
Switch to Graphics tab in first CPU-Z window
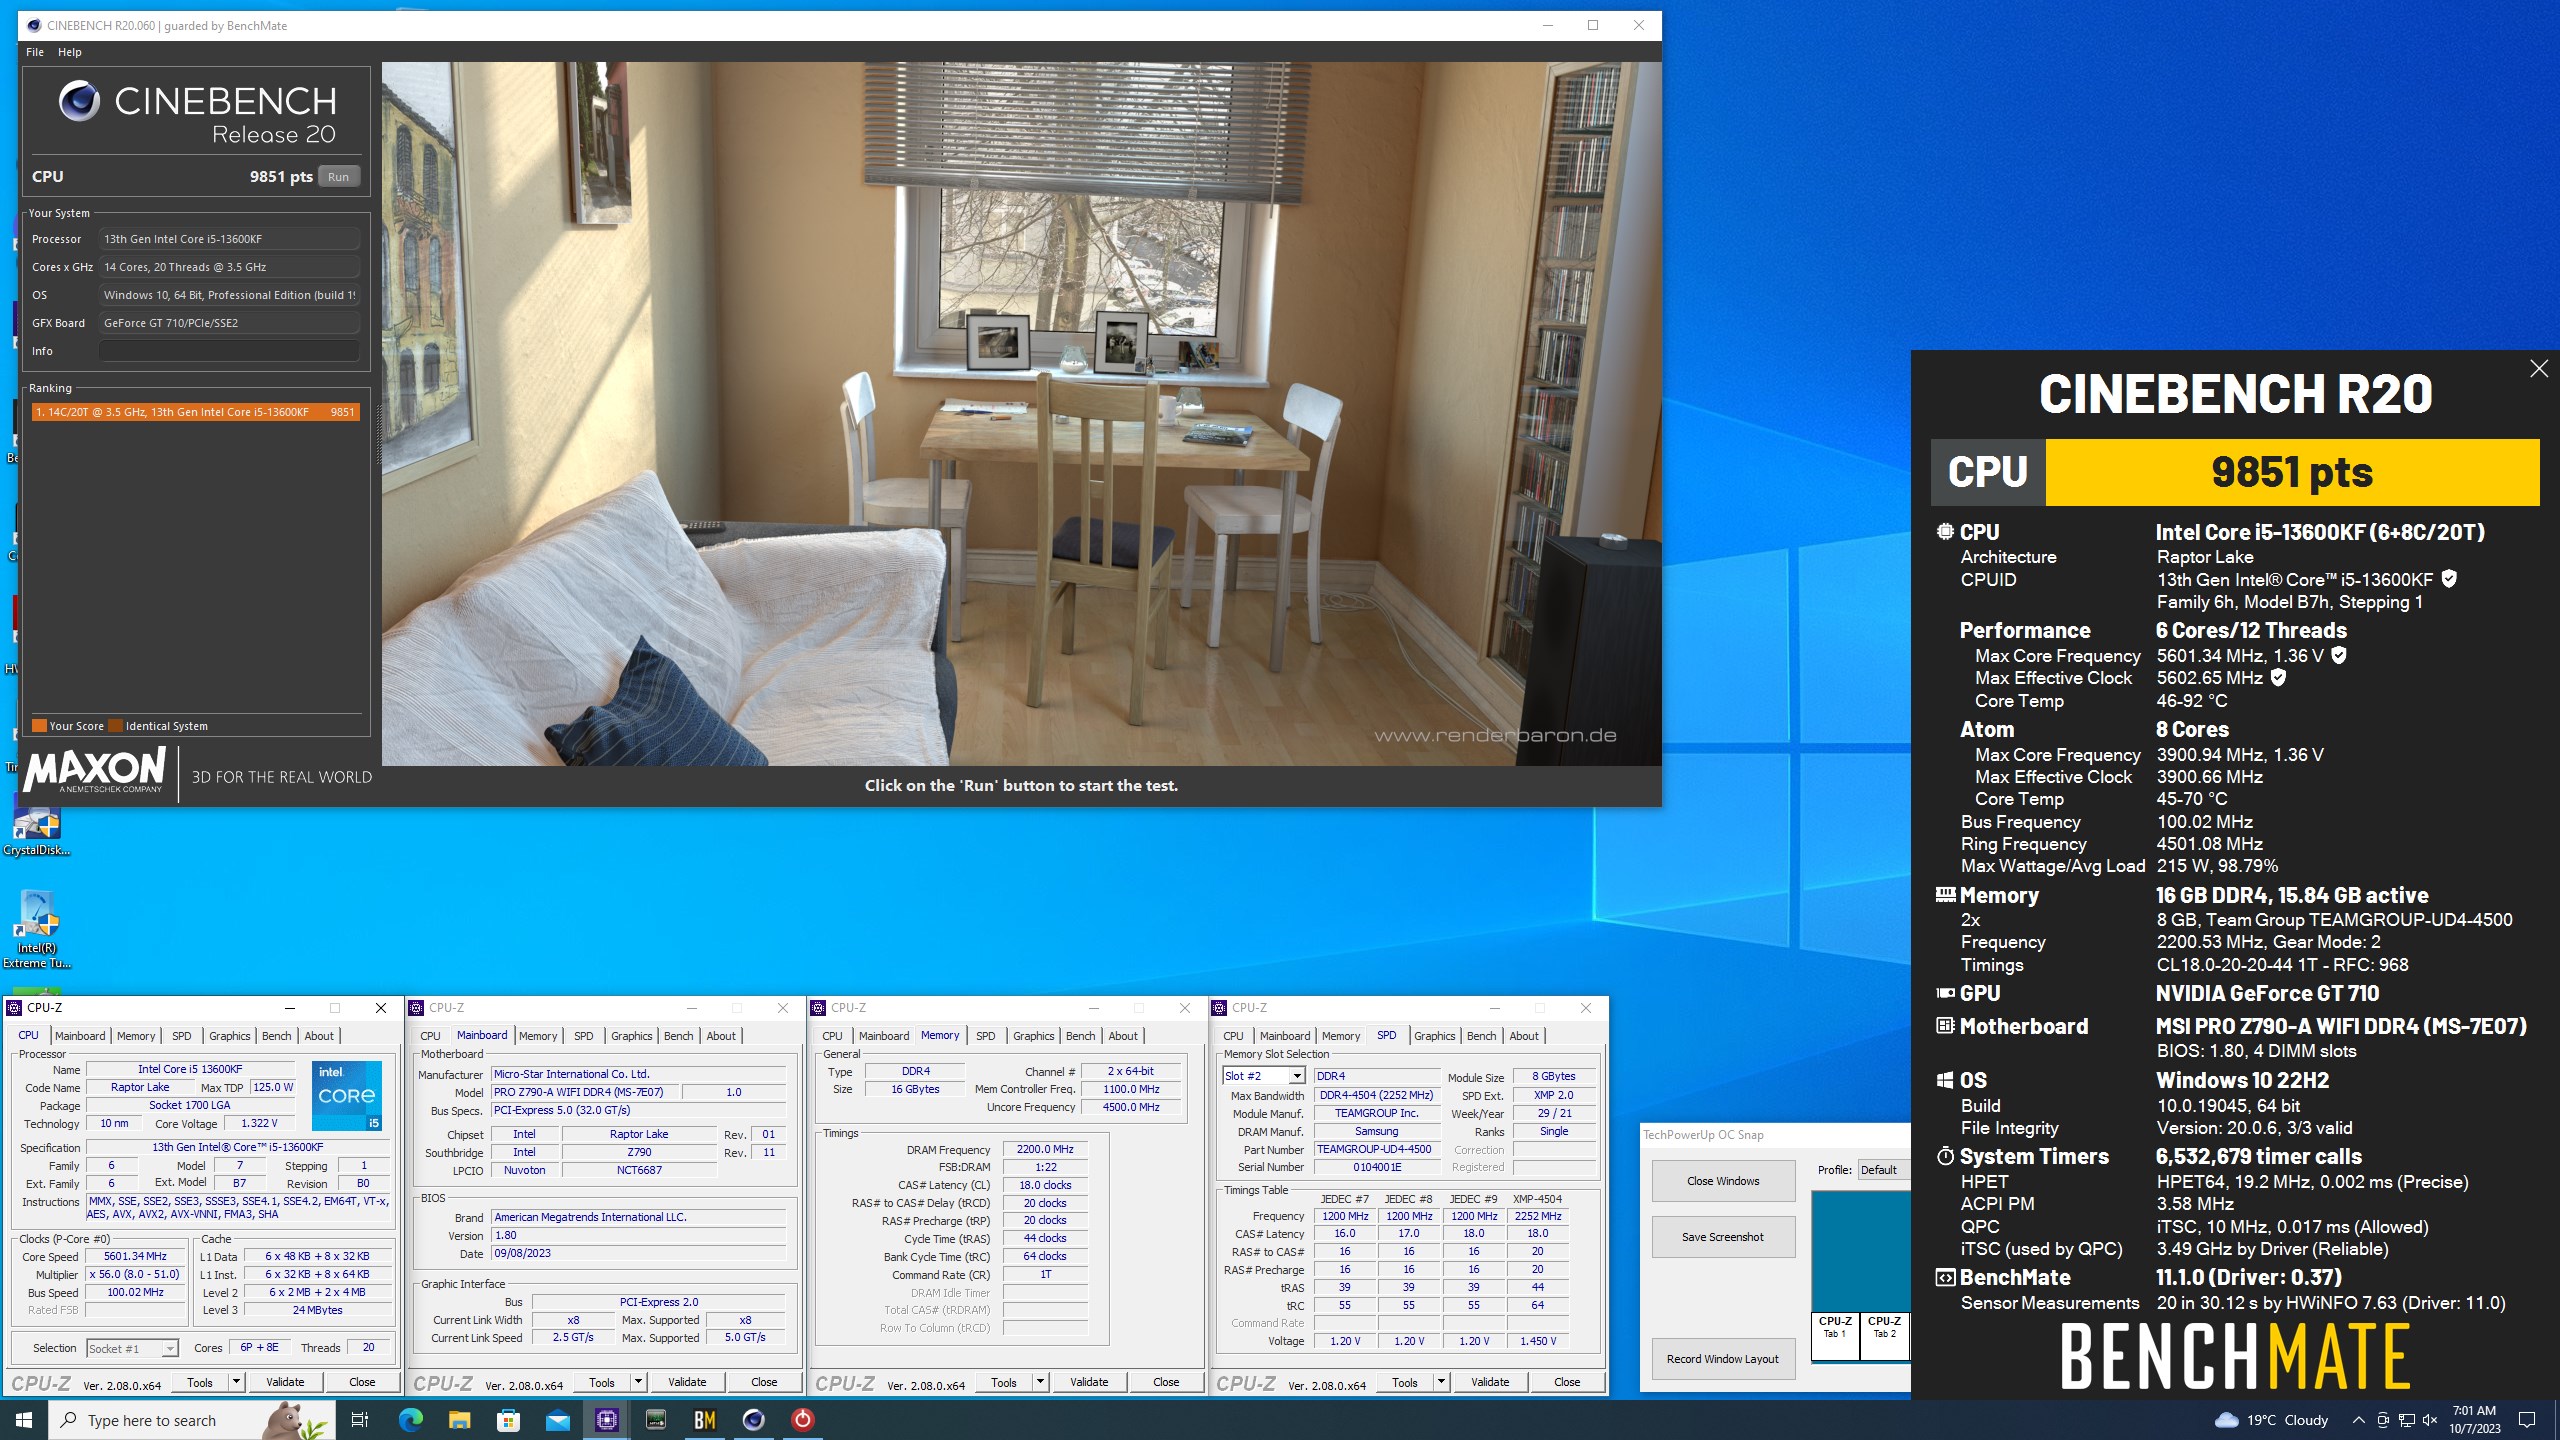229,1036
